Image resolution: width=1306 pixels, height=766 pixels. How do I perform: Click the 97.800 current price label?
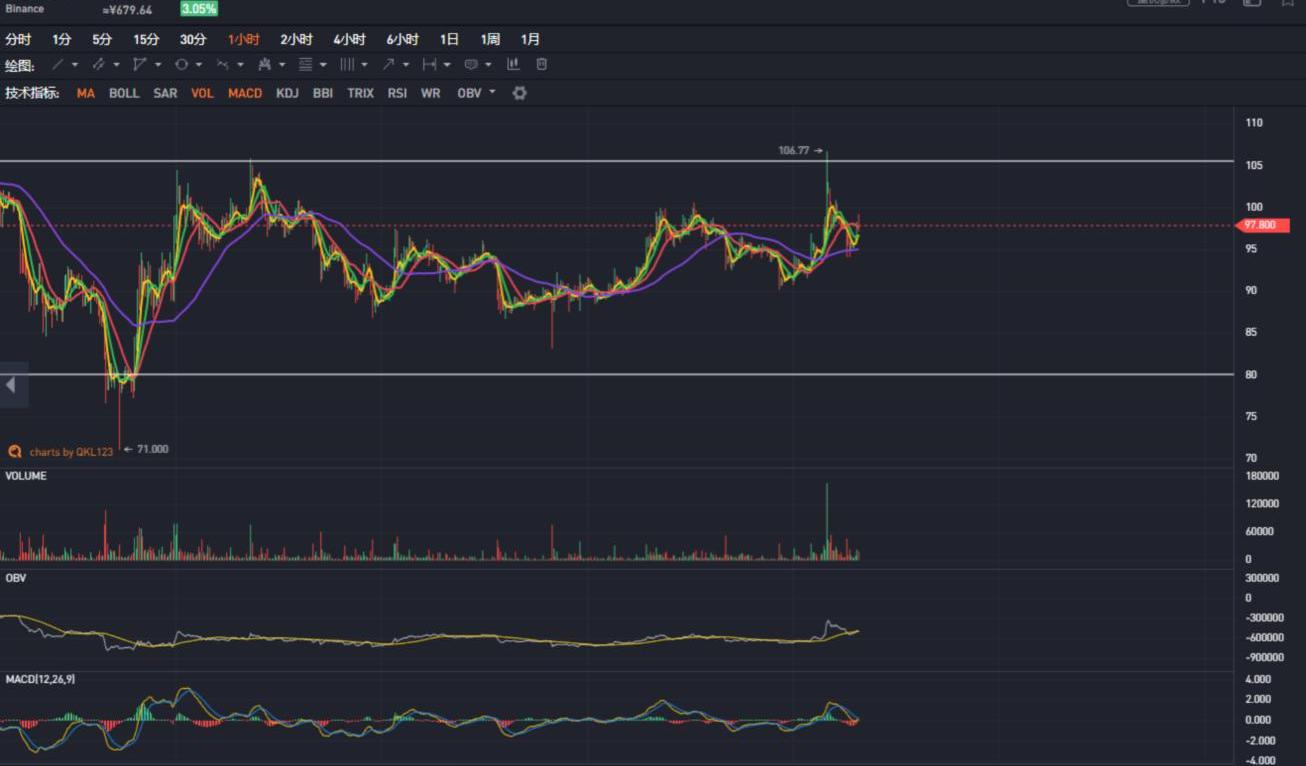(x=1259, y=225)
